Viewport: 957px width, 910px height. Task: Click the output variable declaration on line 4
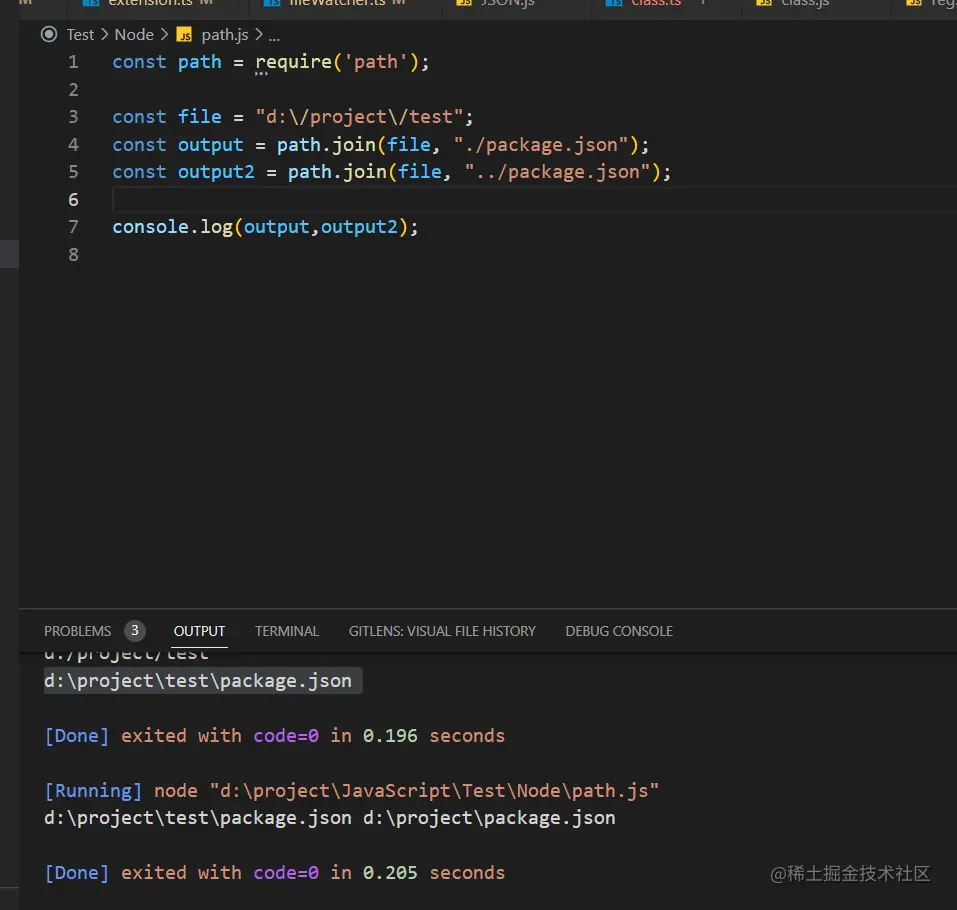click(x=211, y=145)
